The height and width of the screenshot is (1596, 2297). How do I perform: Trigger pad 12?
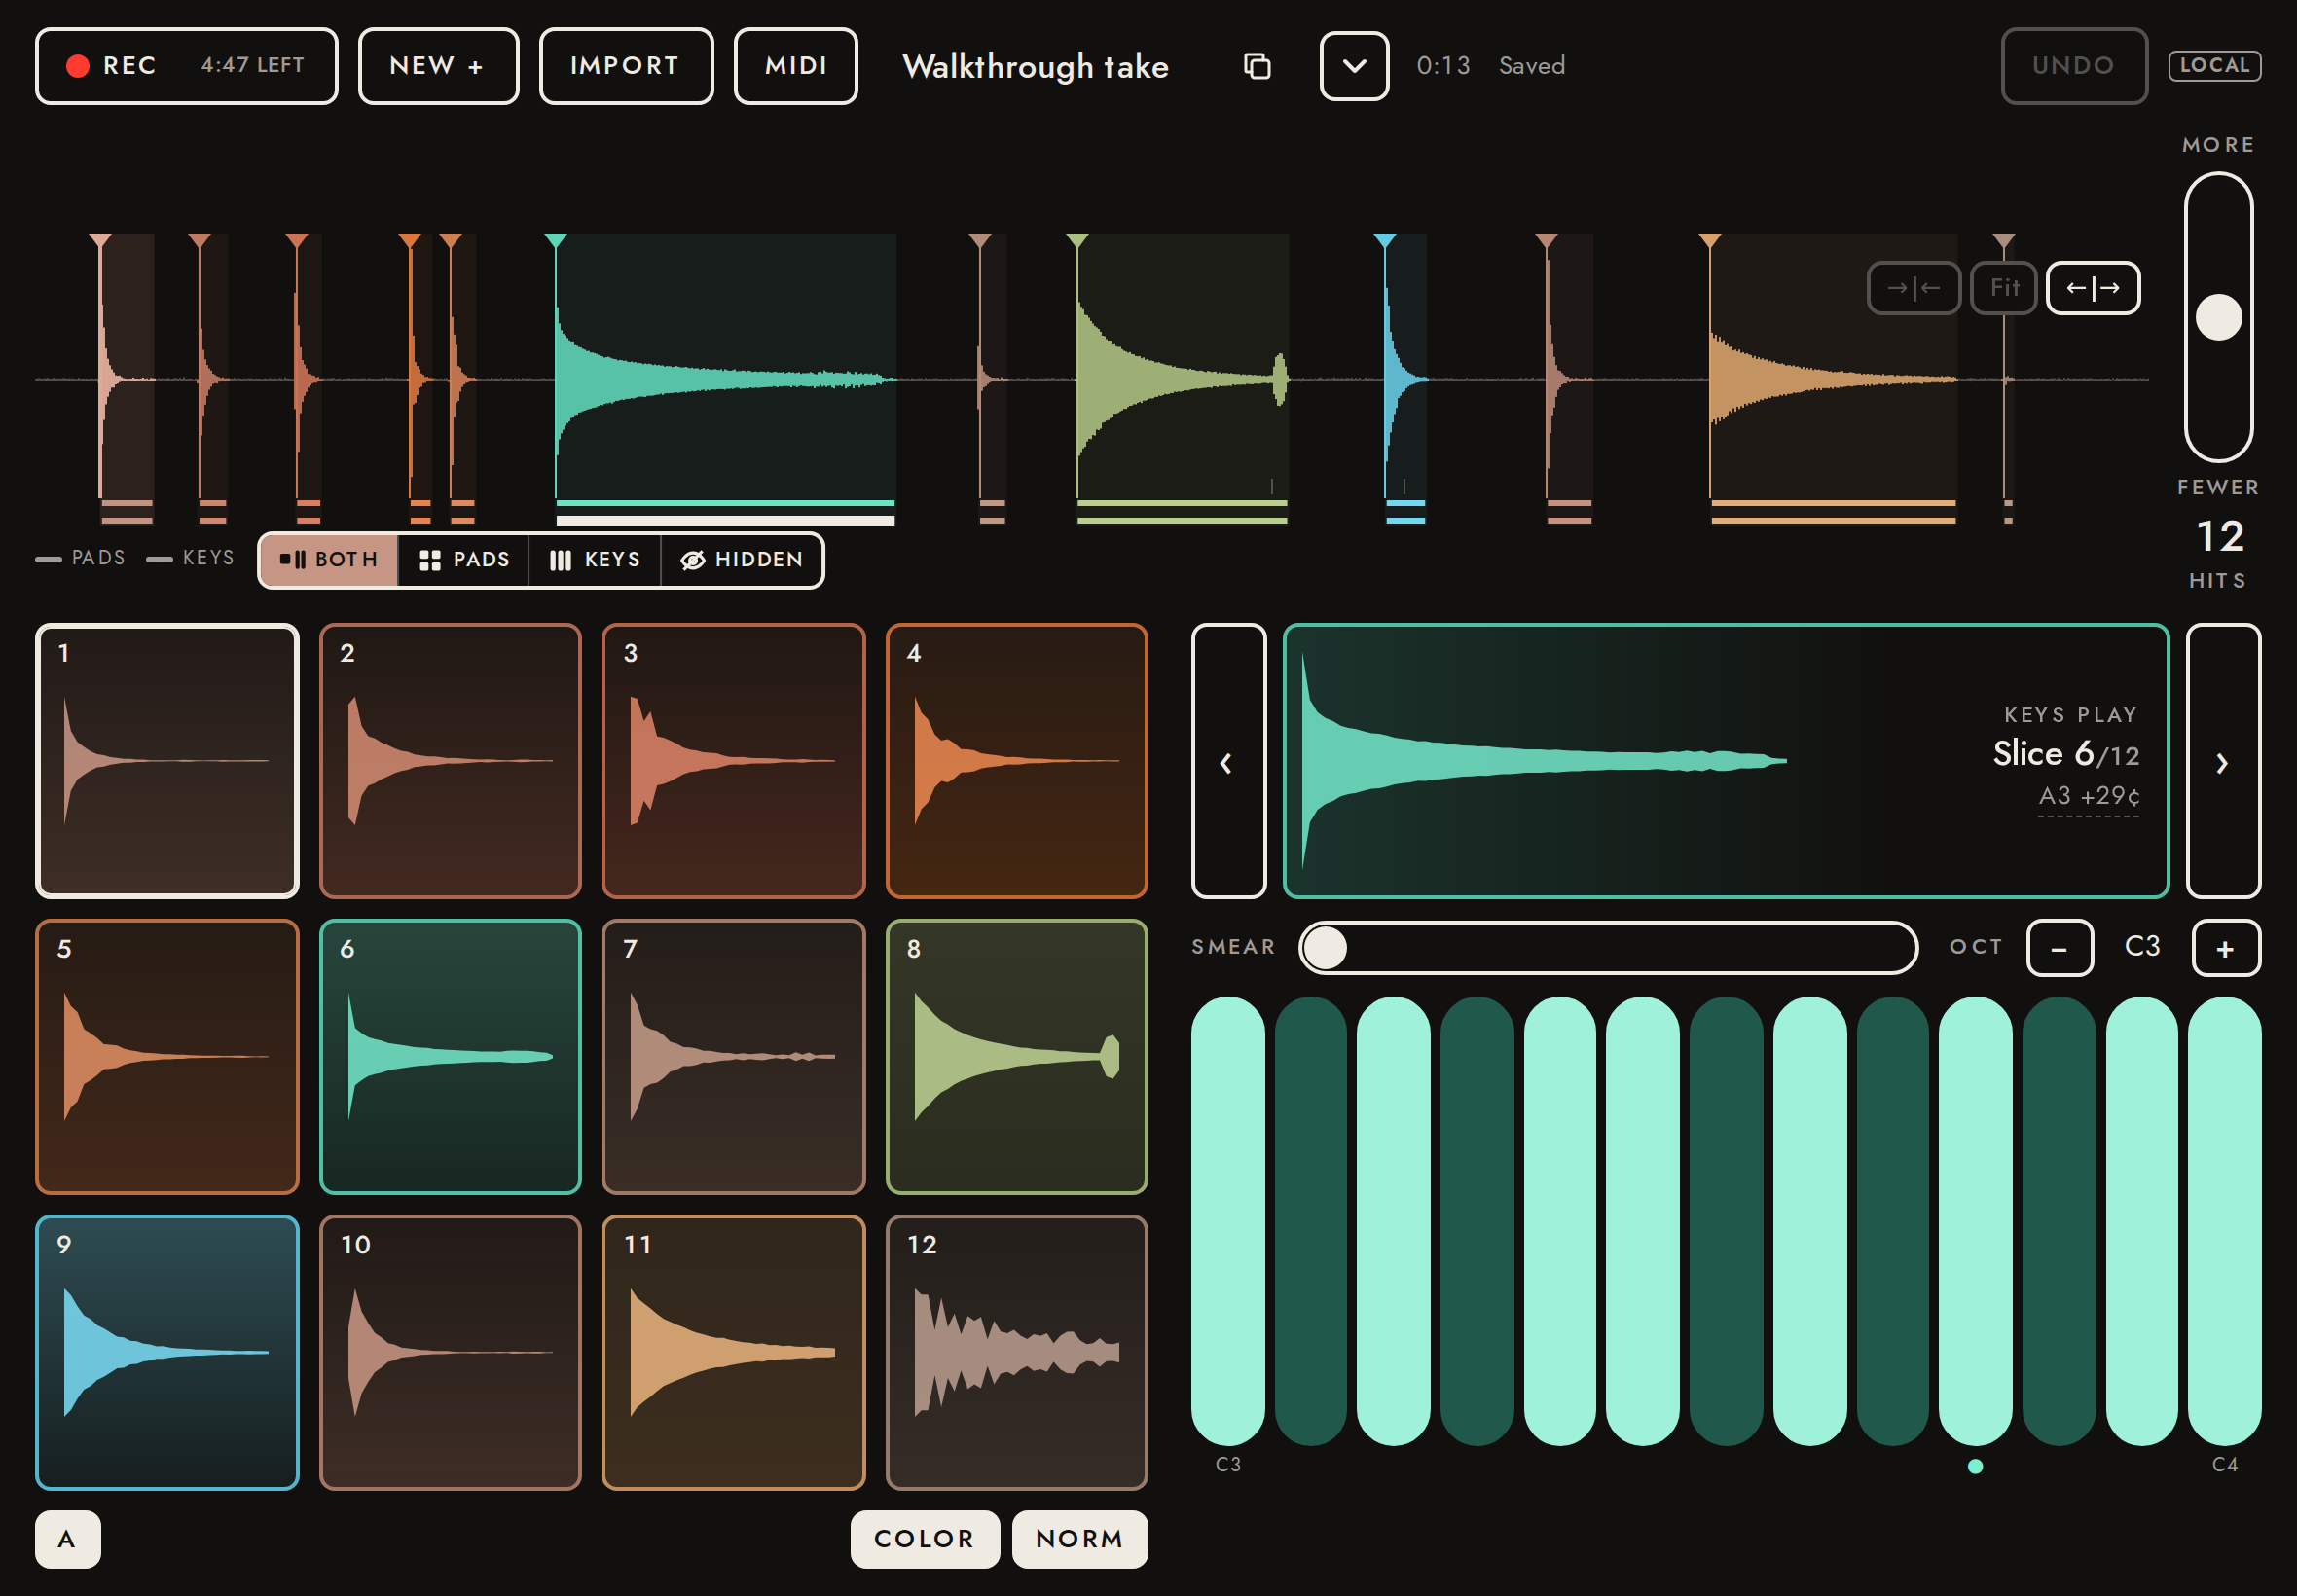coord(1017,1353)
